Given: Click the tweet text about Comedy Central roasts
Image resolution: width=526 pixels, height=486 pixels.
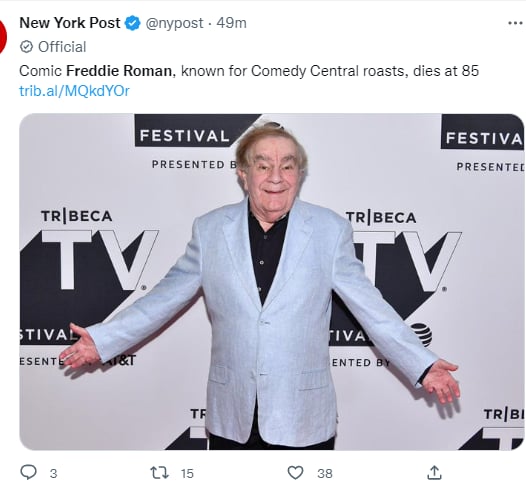Looking at the screenshot, I should (249, 71).
